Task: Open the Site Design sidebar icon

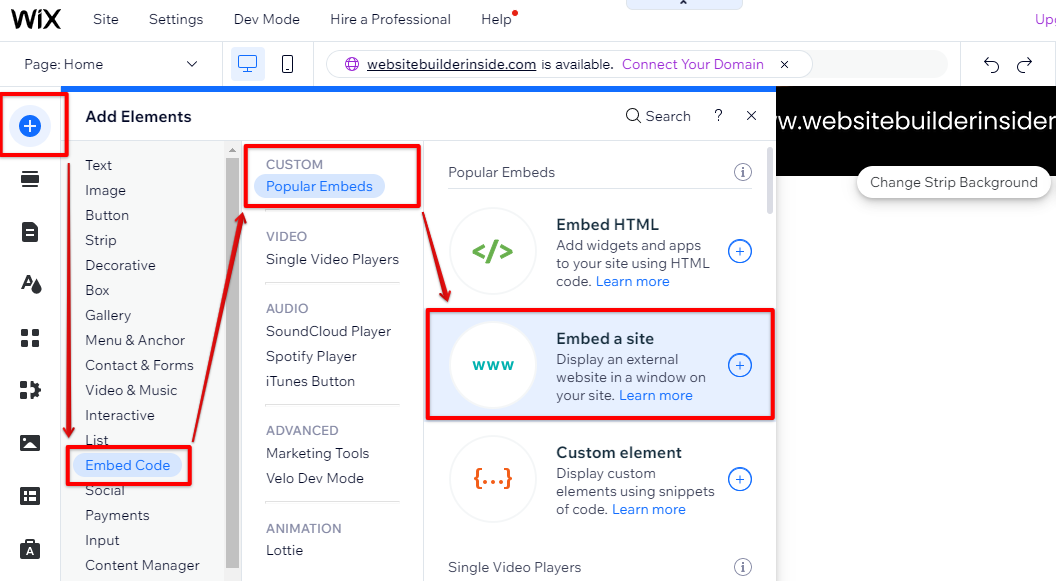Action: click(x=30, y=284)
